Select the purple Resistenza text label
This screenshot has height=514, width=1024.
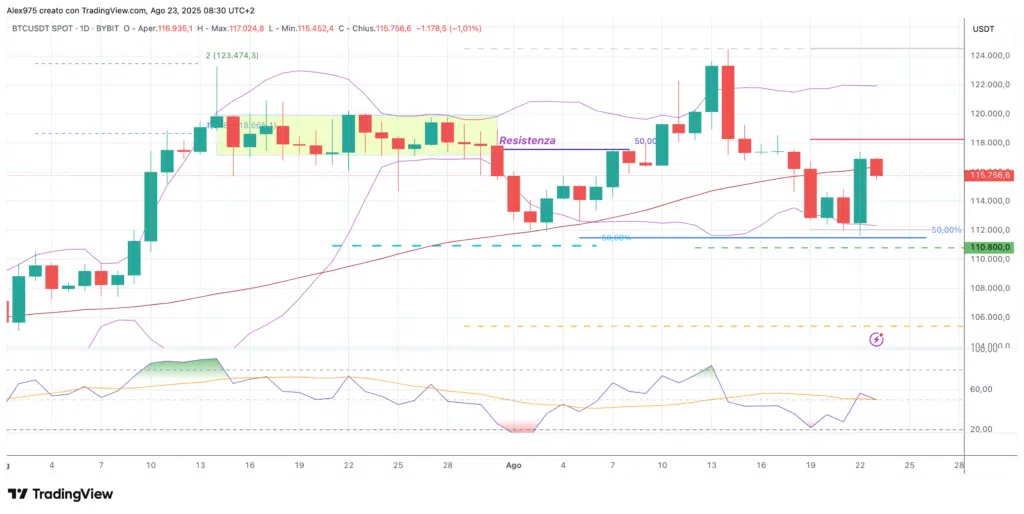click(x=527, y=141)
